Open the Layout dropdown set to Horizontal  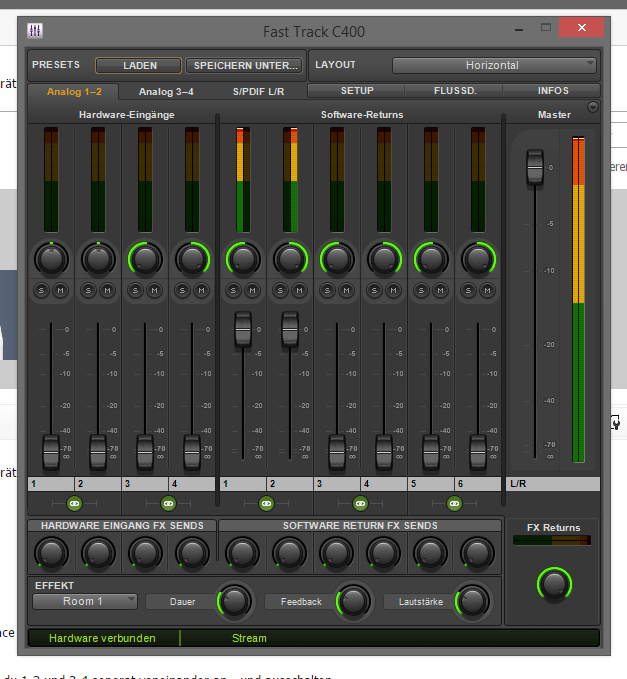pos(494,65)
